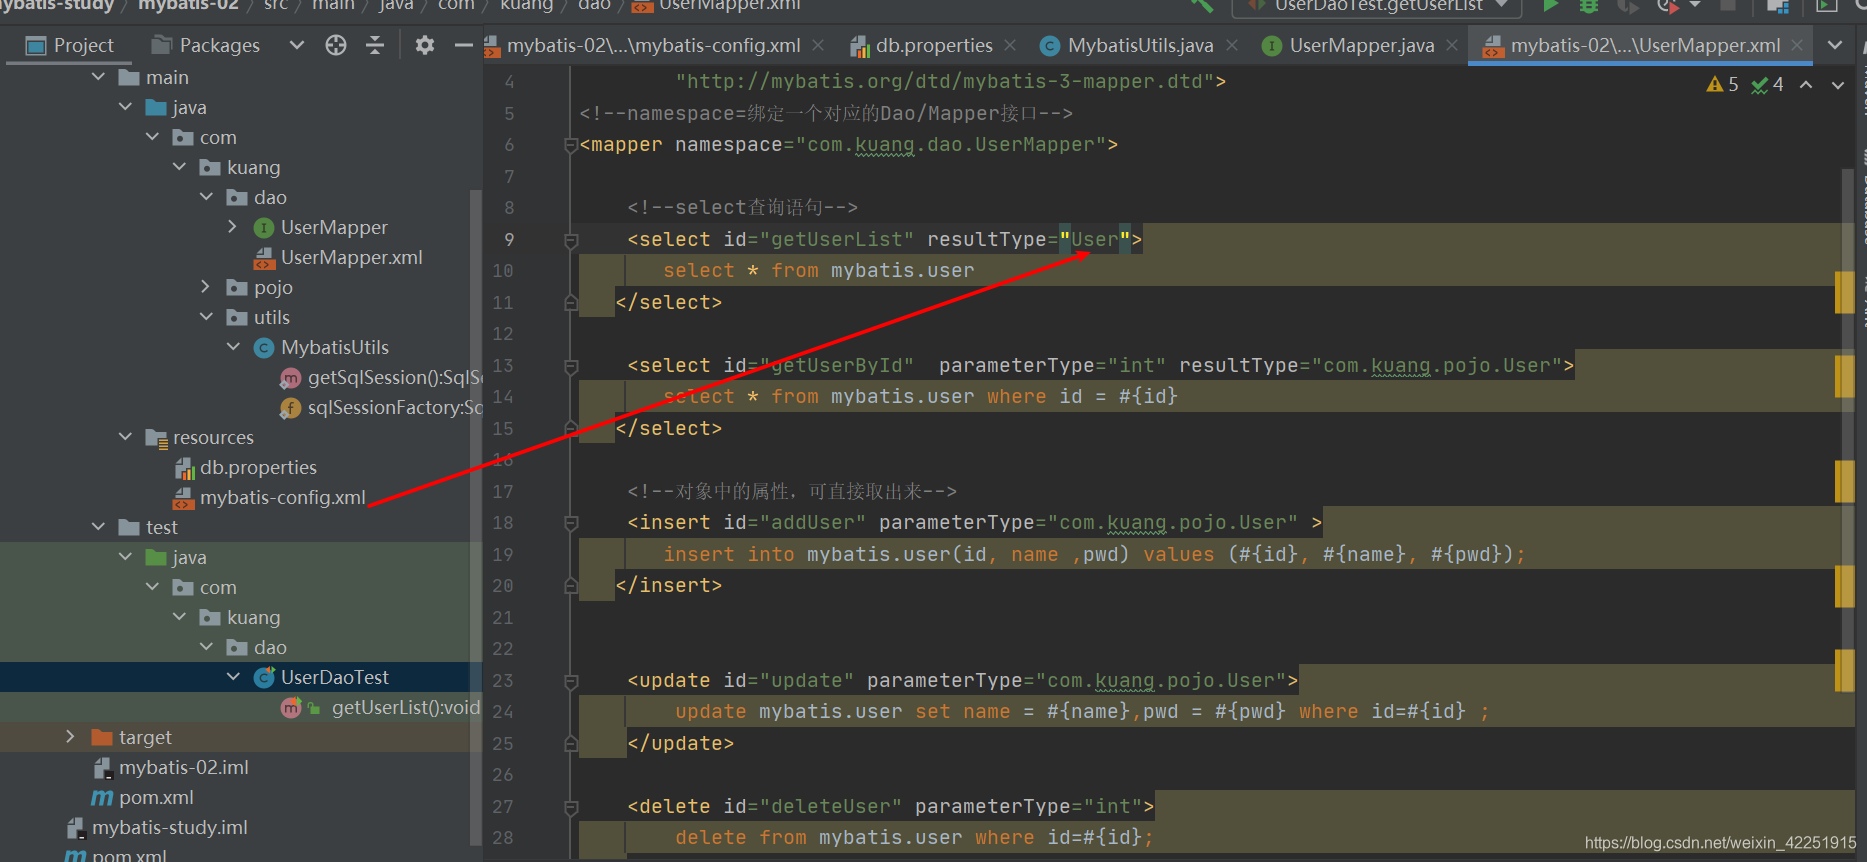This screenshot has width=1867, height=862.
Task: Open the MybatisUtils.java editor tab
Action: tap(1140, 45)
